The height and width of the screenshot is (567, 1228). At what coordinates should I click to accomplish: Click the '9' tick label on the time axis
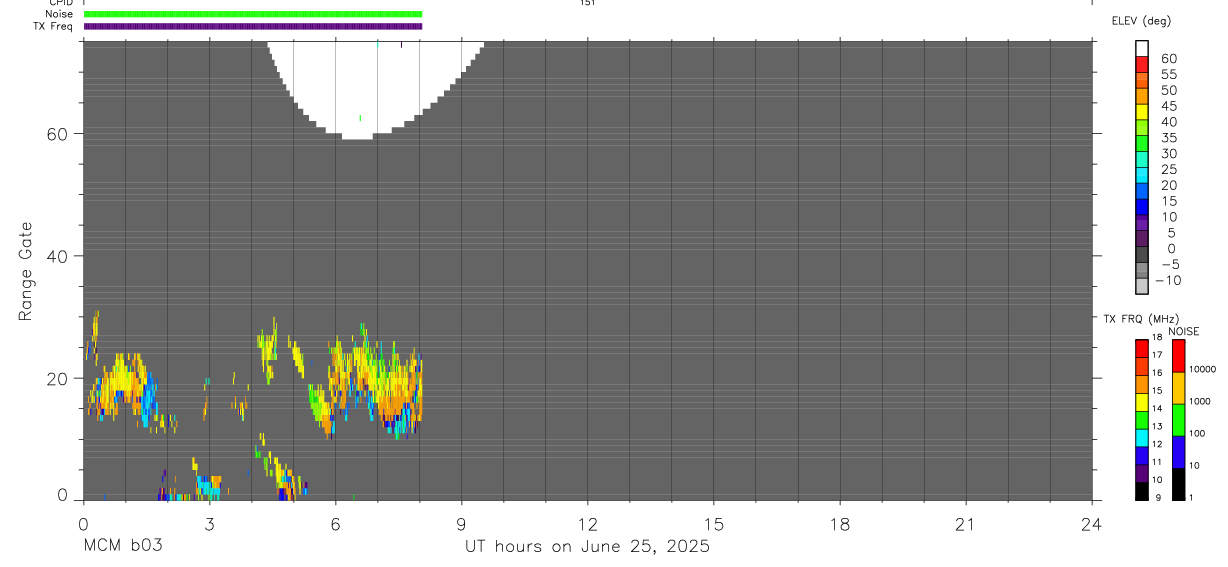tap(461, 524)
